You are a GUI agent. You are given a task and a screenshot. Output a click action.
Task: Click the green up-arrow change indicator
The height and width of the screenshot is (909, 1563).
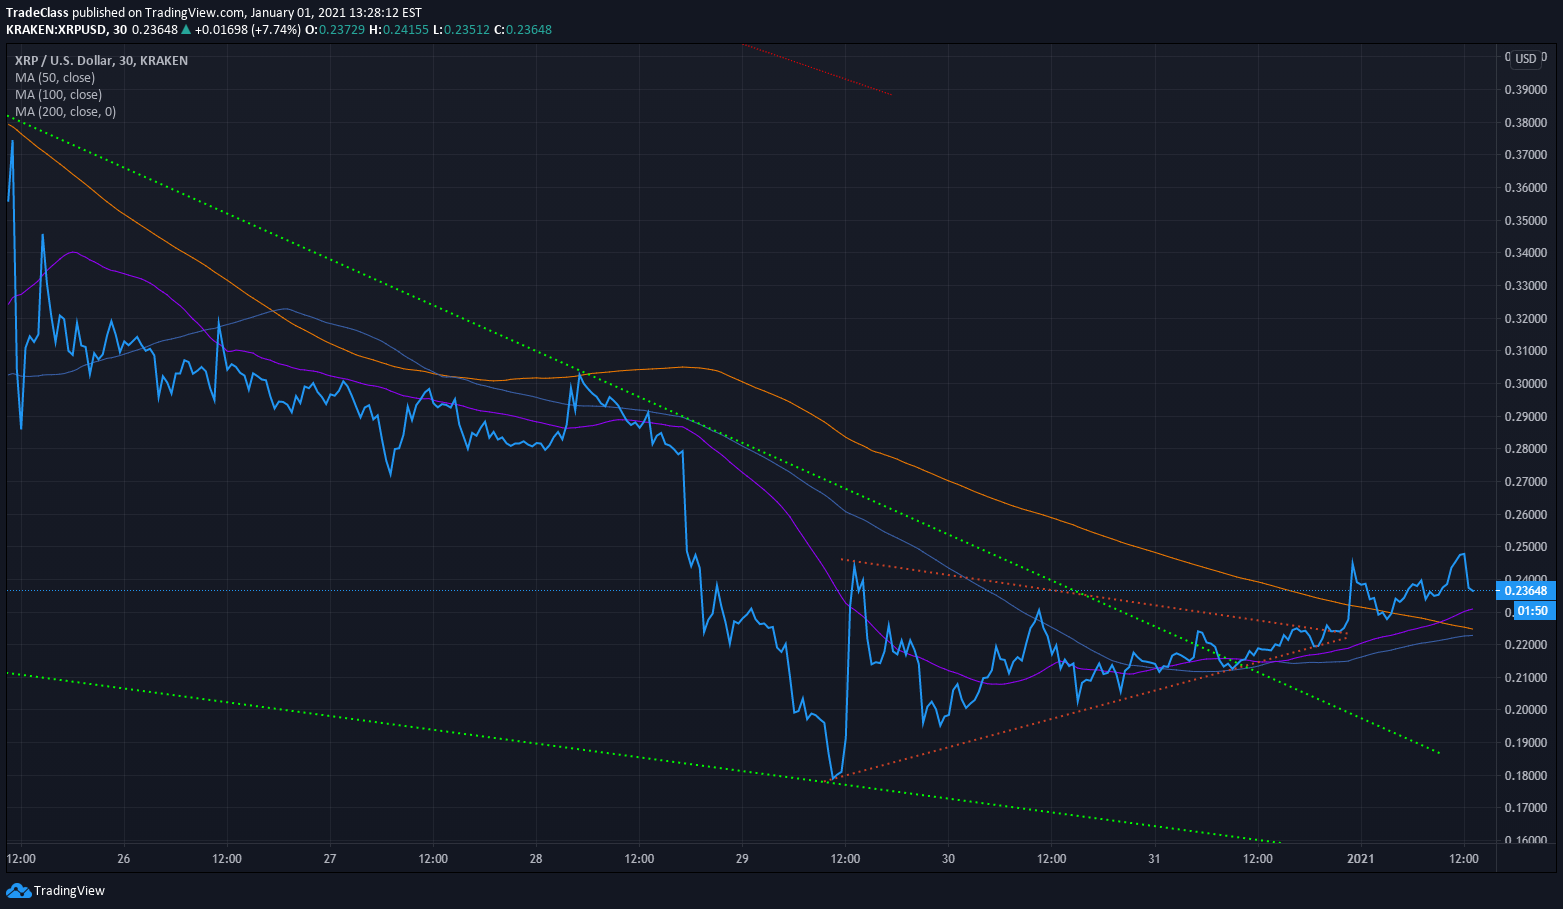(x=187, y=30)
